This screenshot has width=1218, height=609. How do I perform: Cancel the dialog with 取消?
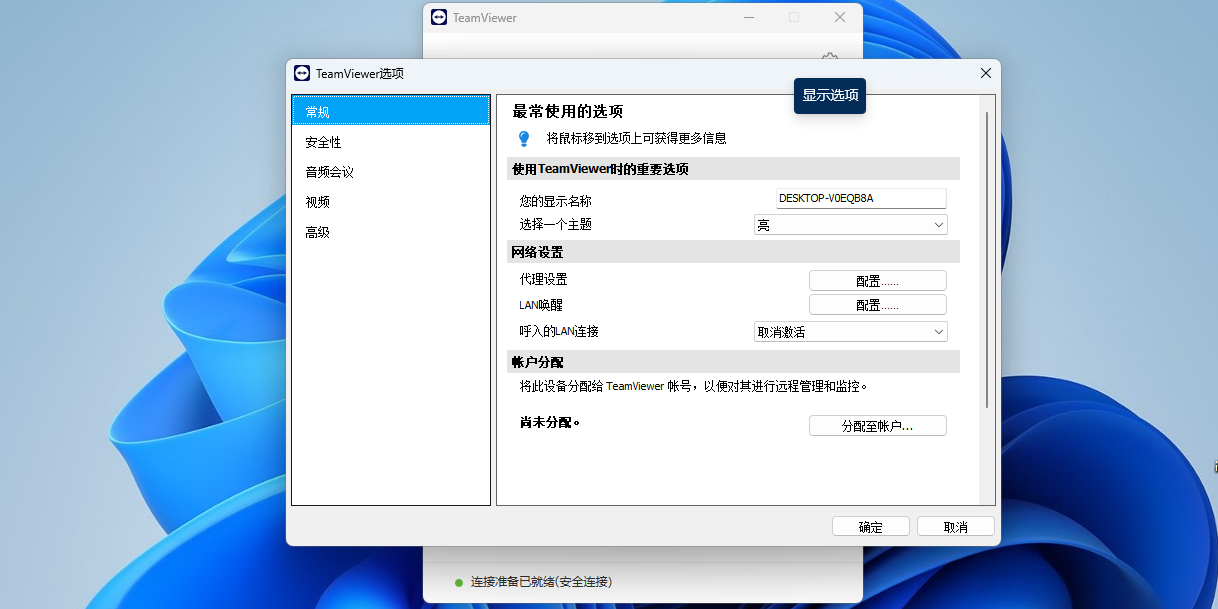tap(955, 525)
